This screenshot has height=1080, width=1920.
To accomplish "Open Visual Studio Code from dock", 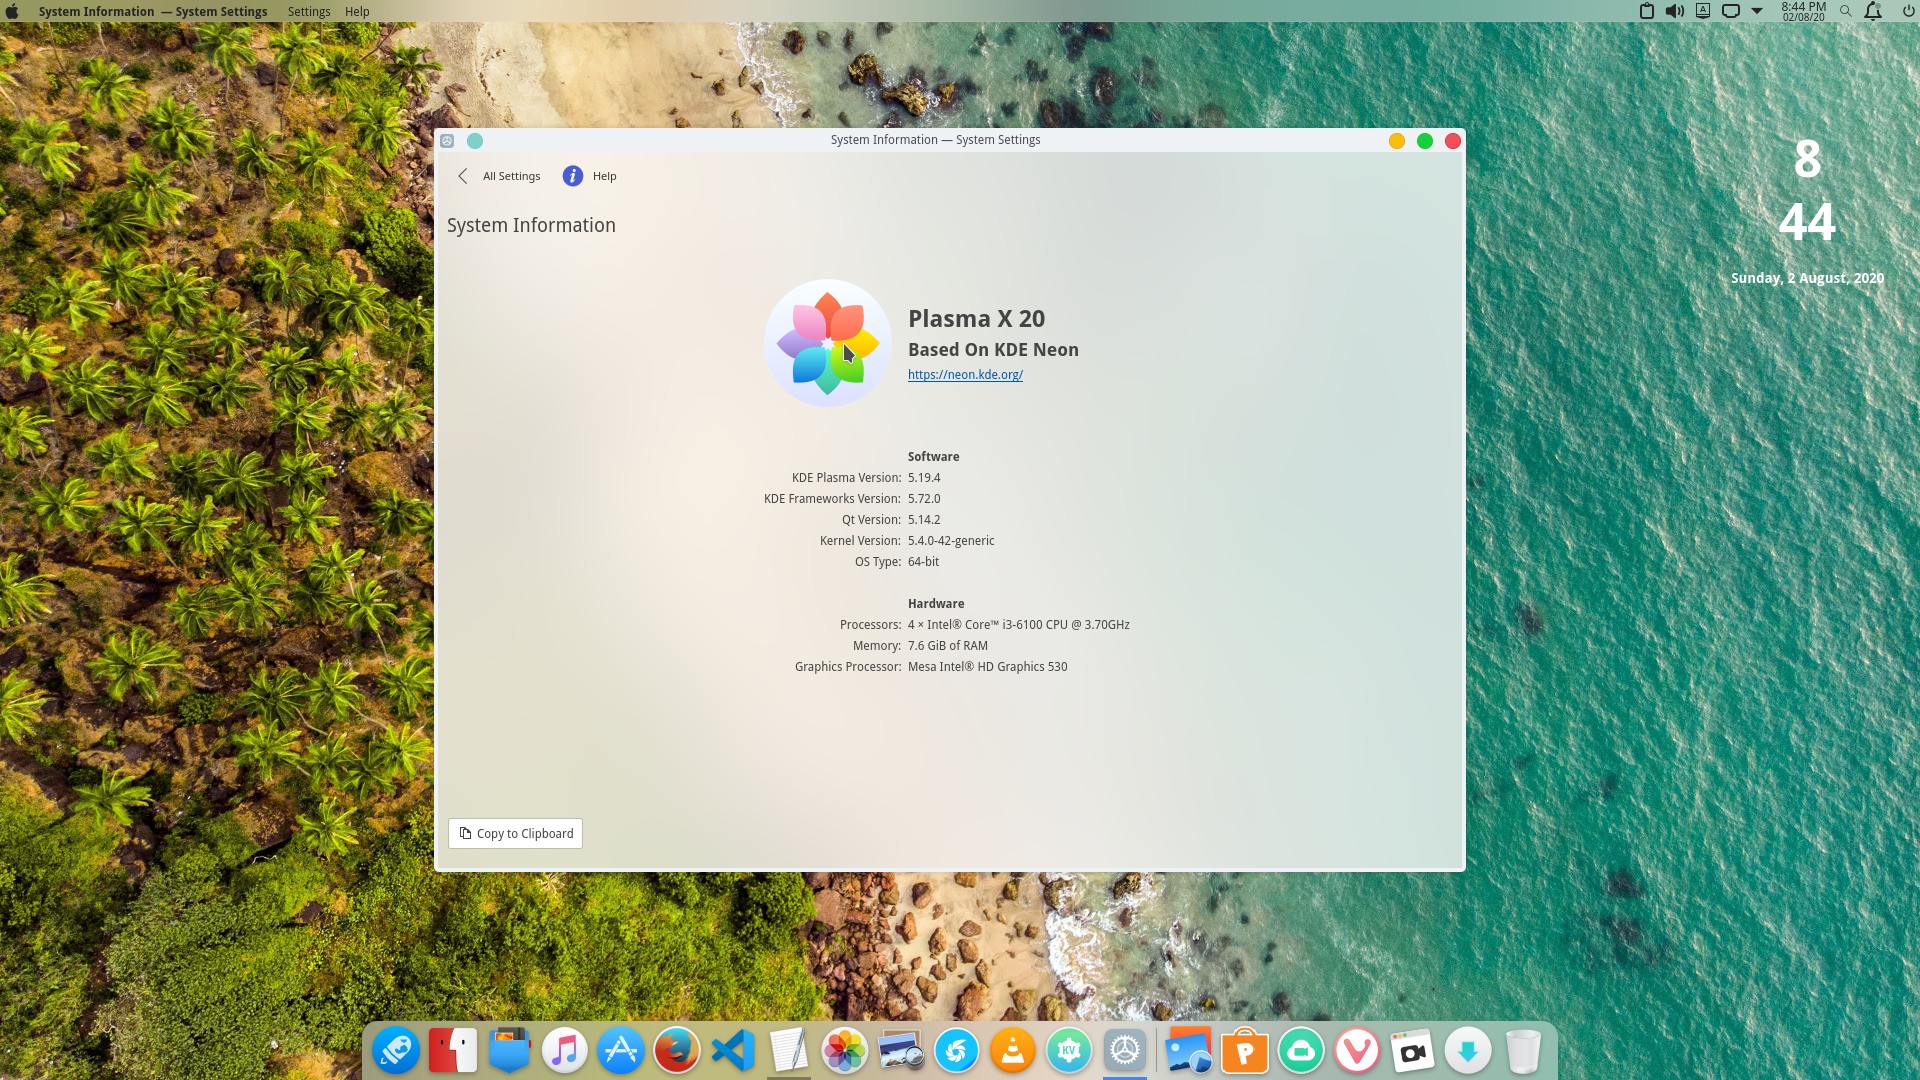I will pyautogui.click(x=733, y=1051).
